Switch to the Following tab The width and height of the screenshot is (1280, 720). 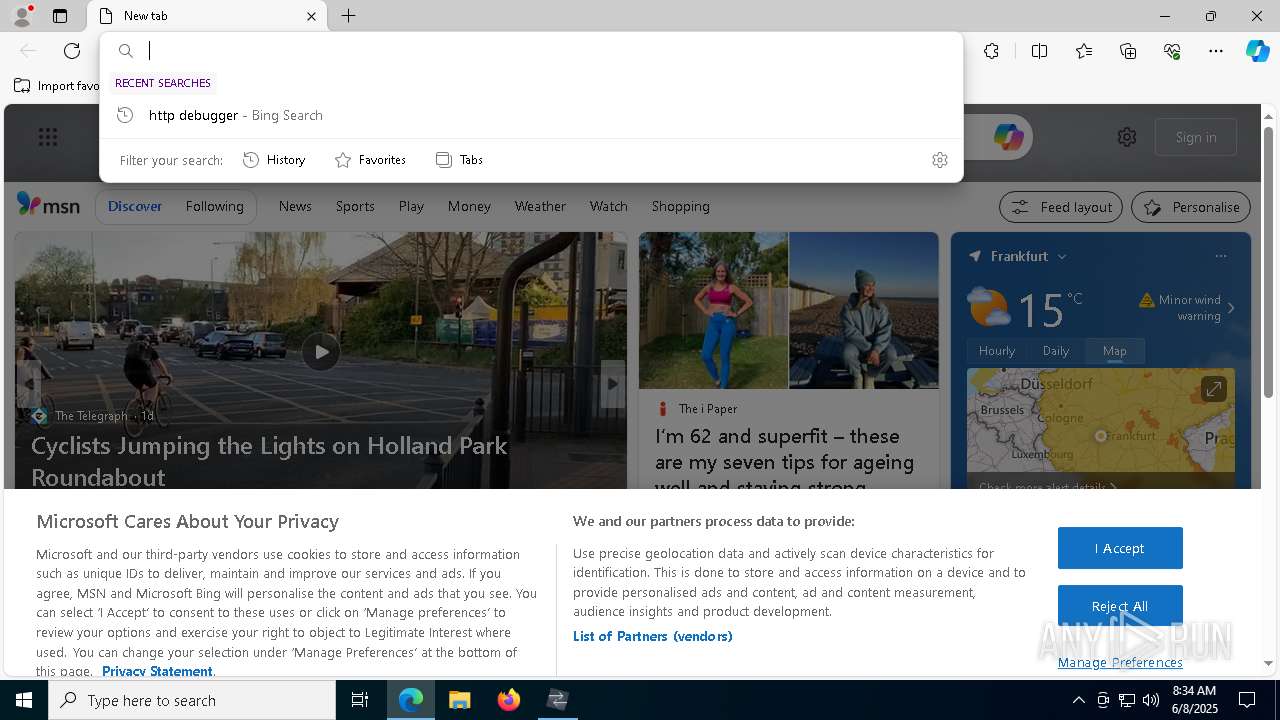214,206
